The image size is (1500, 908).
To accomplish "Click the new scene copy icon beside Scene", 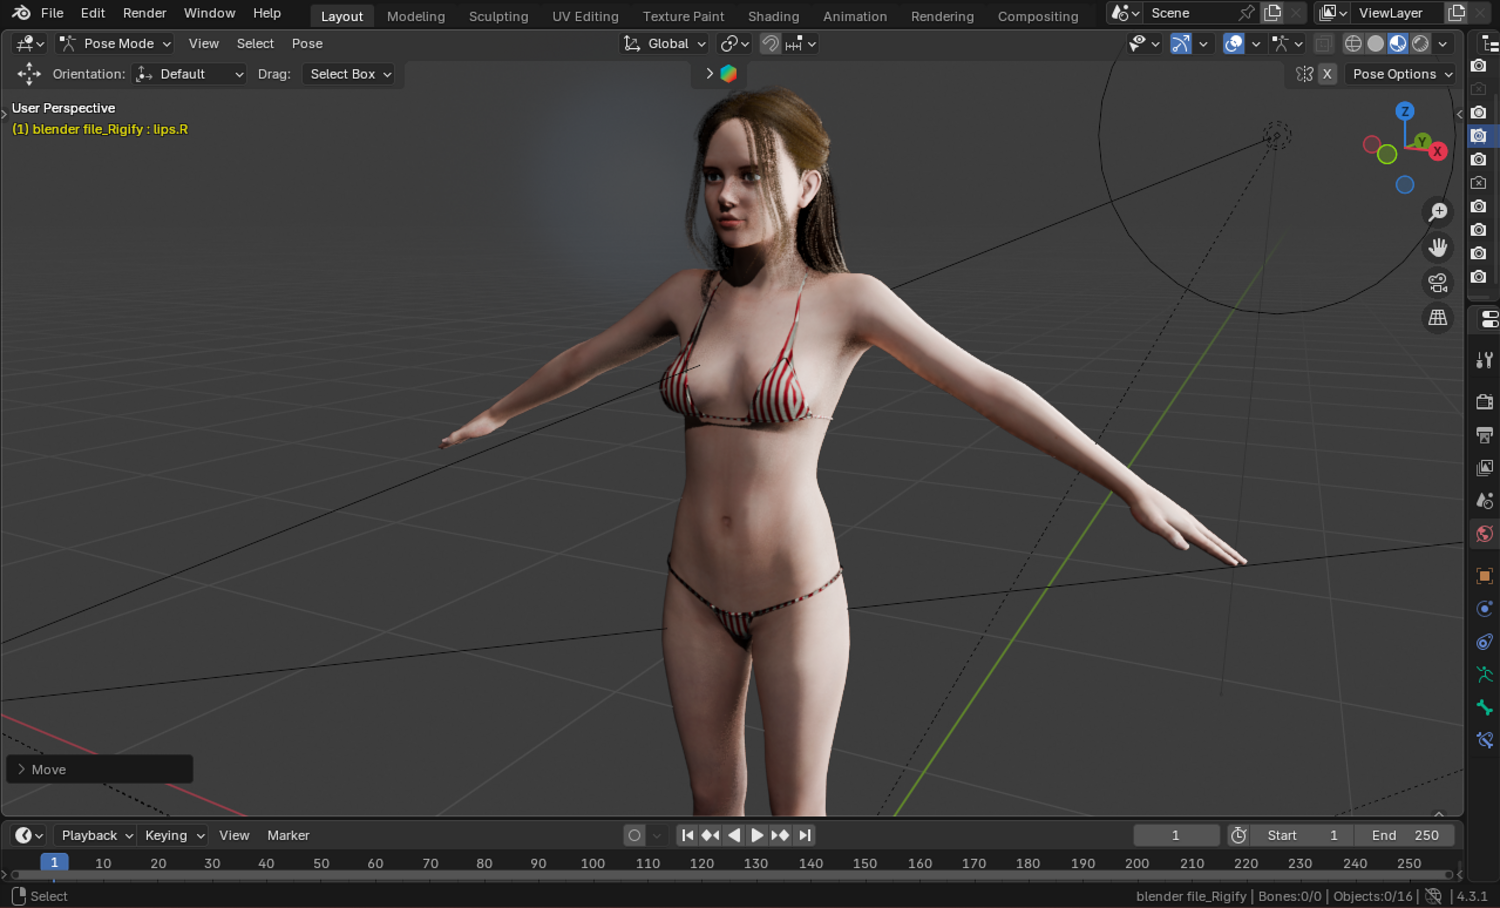I will (1273, 13).
